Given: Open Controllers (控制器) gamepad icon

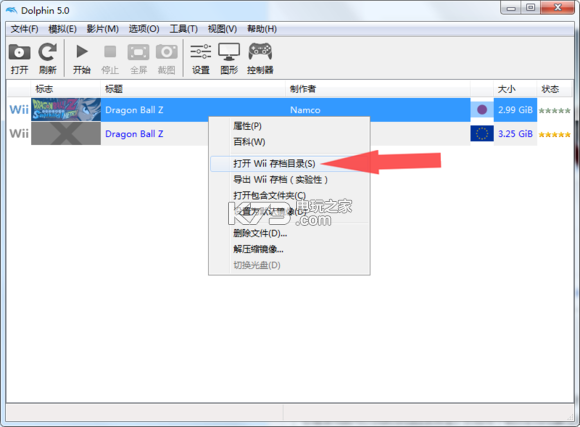Looking at the screenshot, I should click(260, 51).
